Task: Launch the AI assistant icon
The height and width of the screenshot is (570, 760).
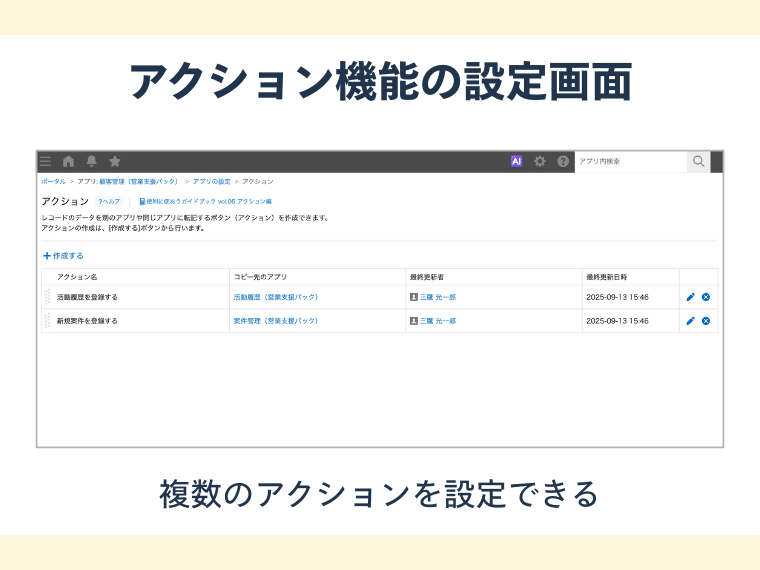Action: 517,161
